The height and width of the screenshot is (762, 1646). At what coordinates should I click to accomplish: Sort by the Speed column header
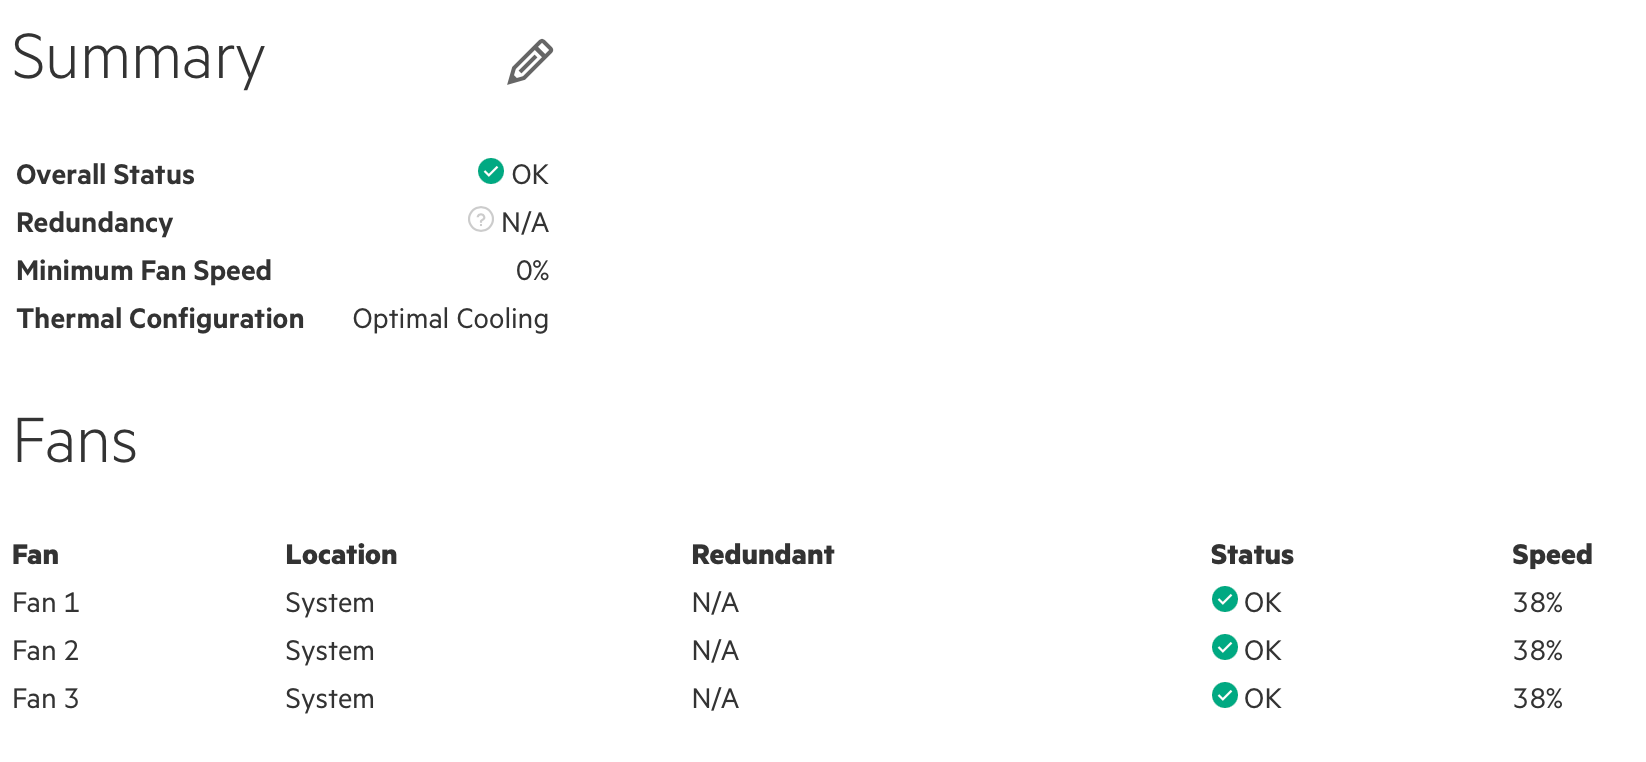pos(1552,555)
